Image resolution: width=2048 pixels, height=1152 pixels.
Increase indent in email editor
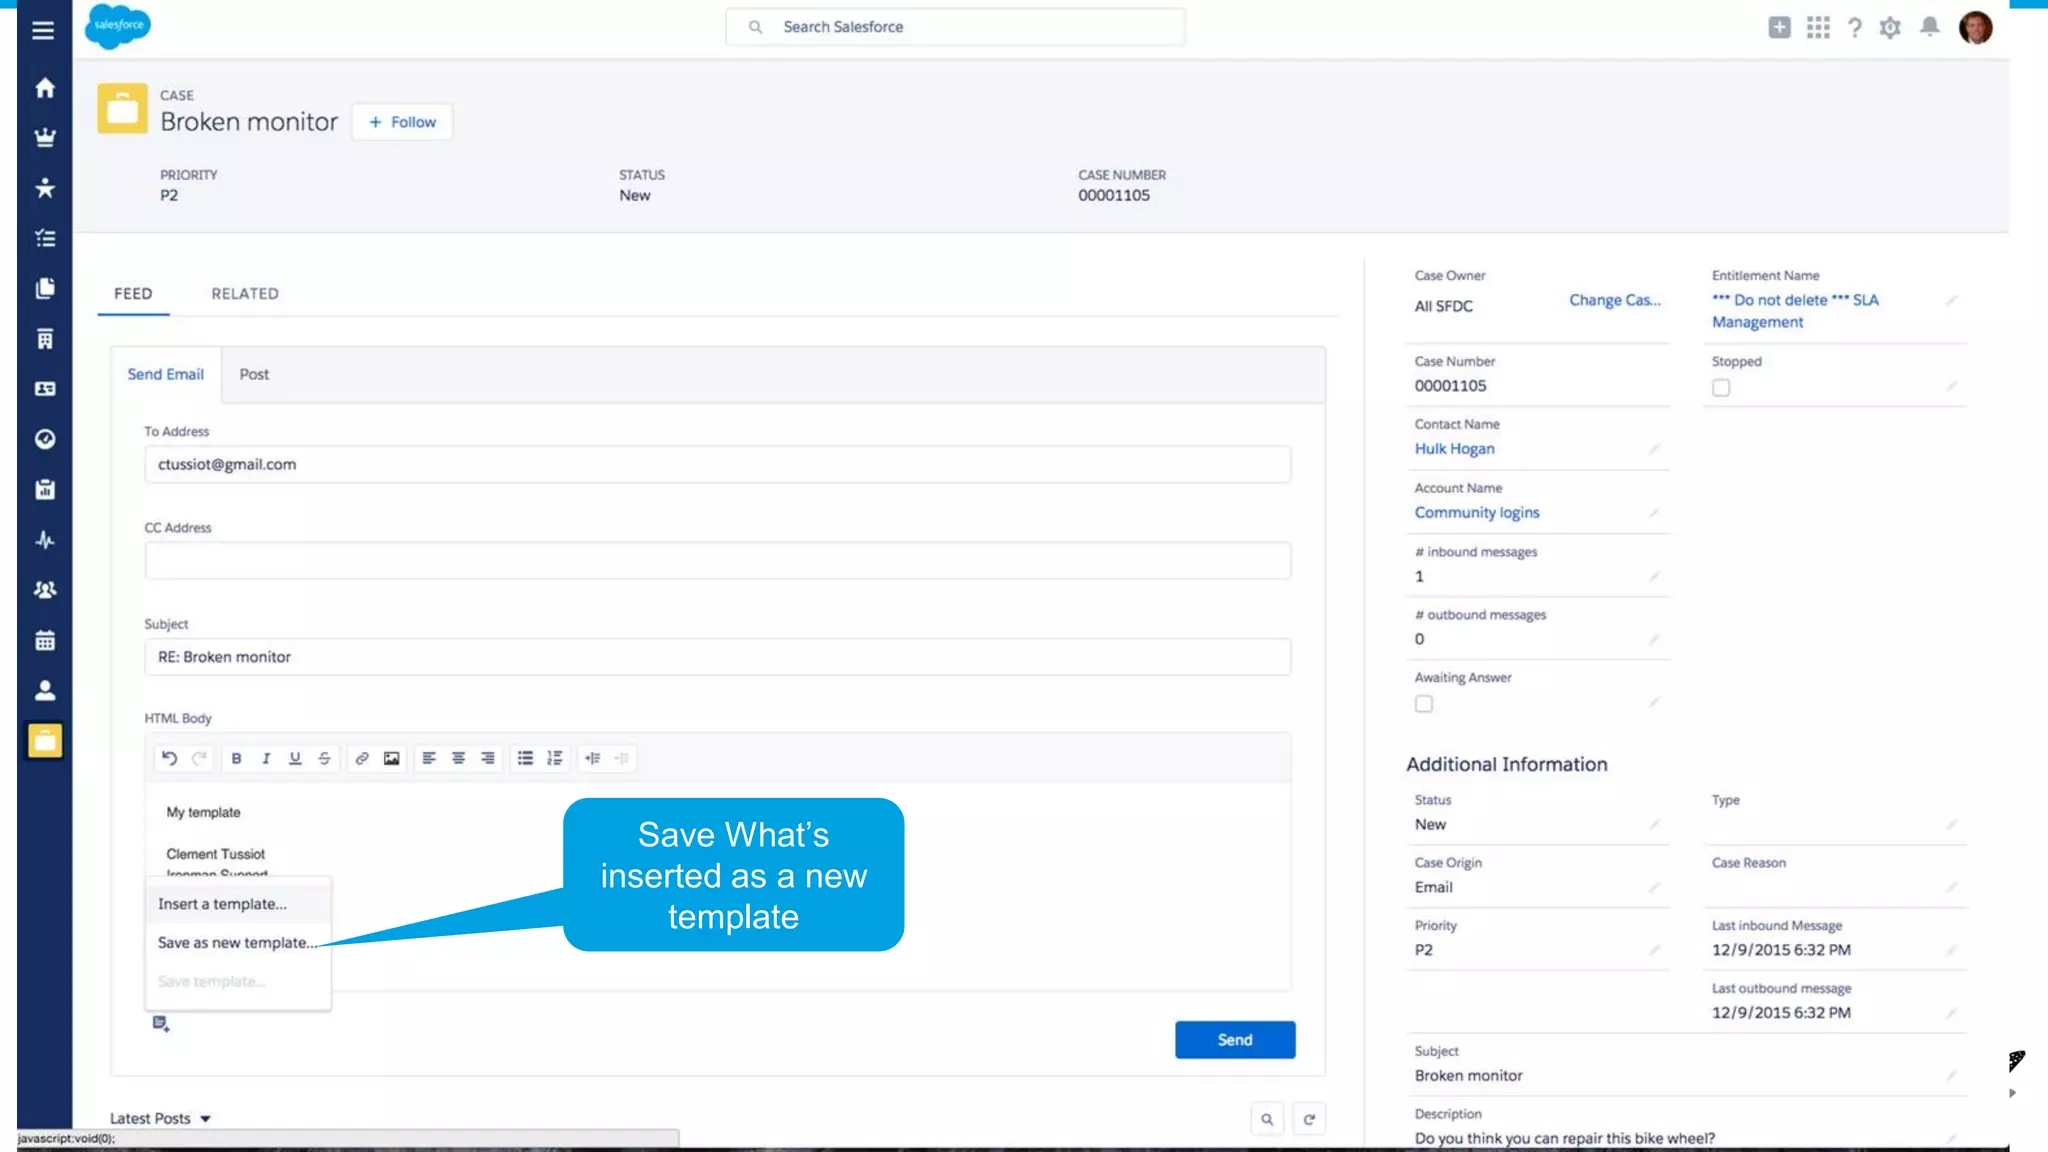pos(593,758)
